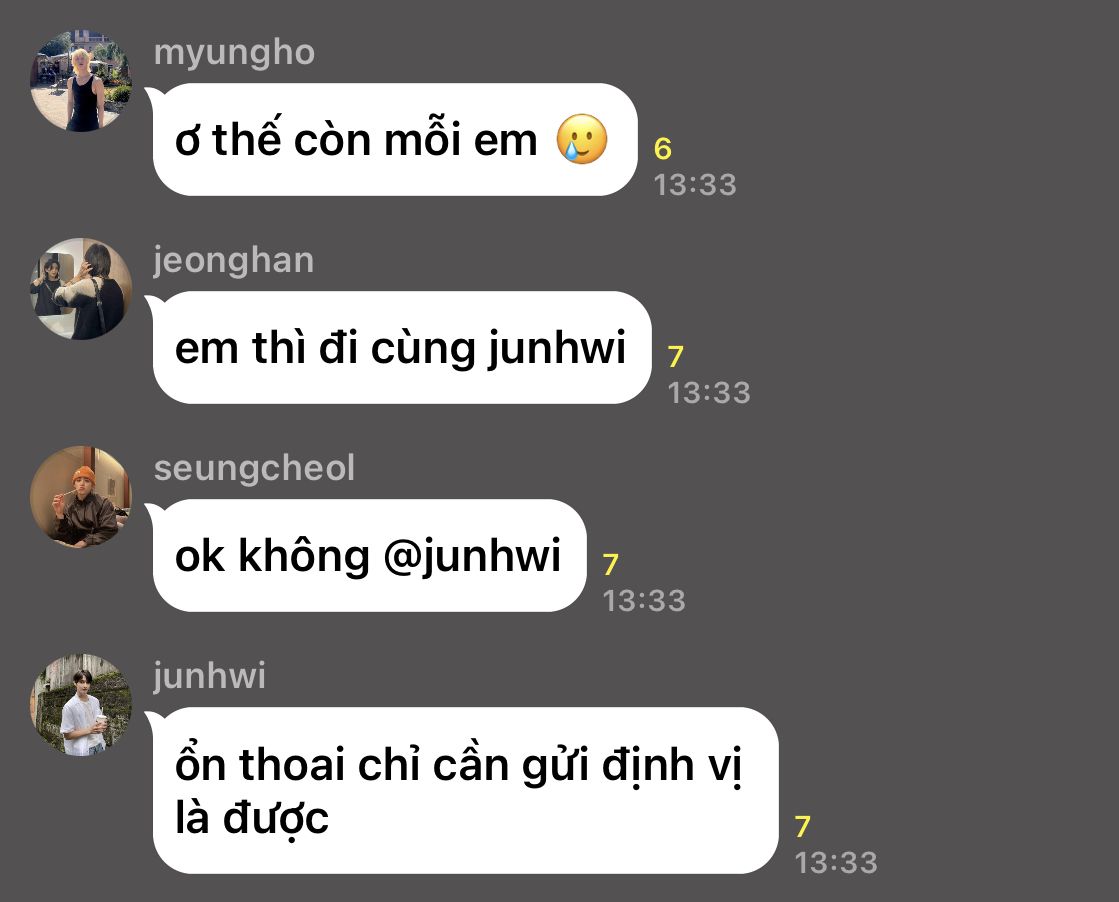This screenshot has height=902, width=1119.
Task: Select the message 'em thì đi cùng junhwi'
Action: [402, 348]
